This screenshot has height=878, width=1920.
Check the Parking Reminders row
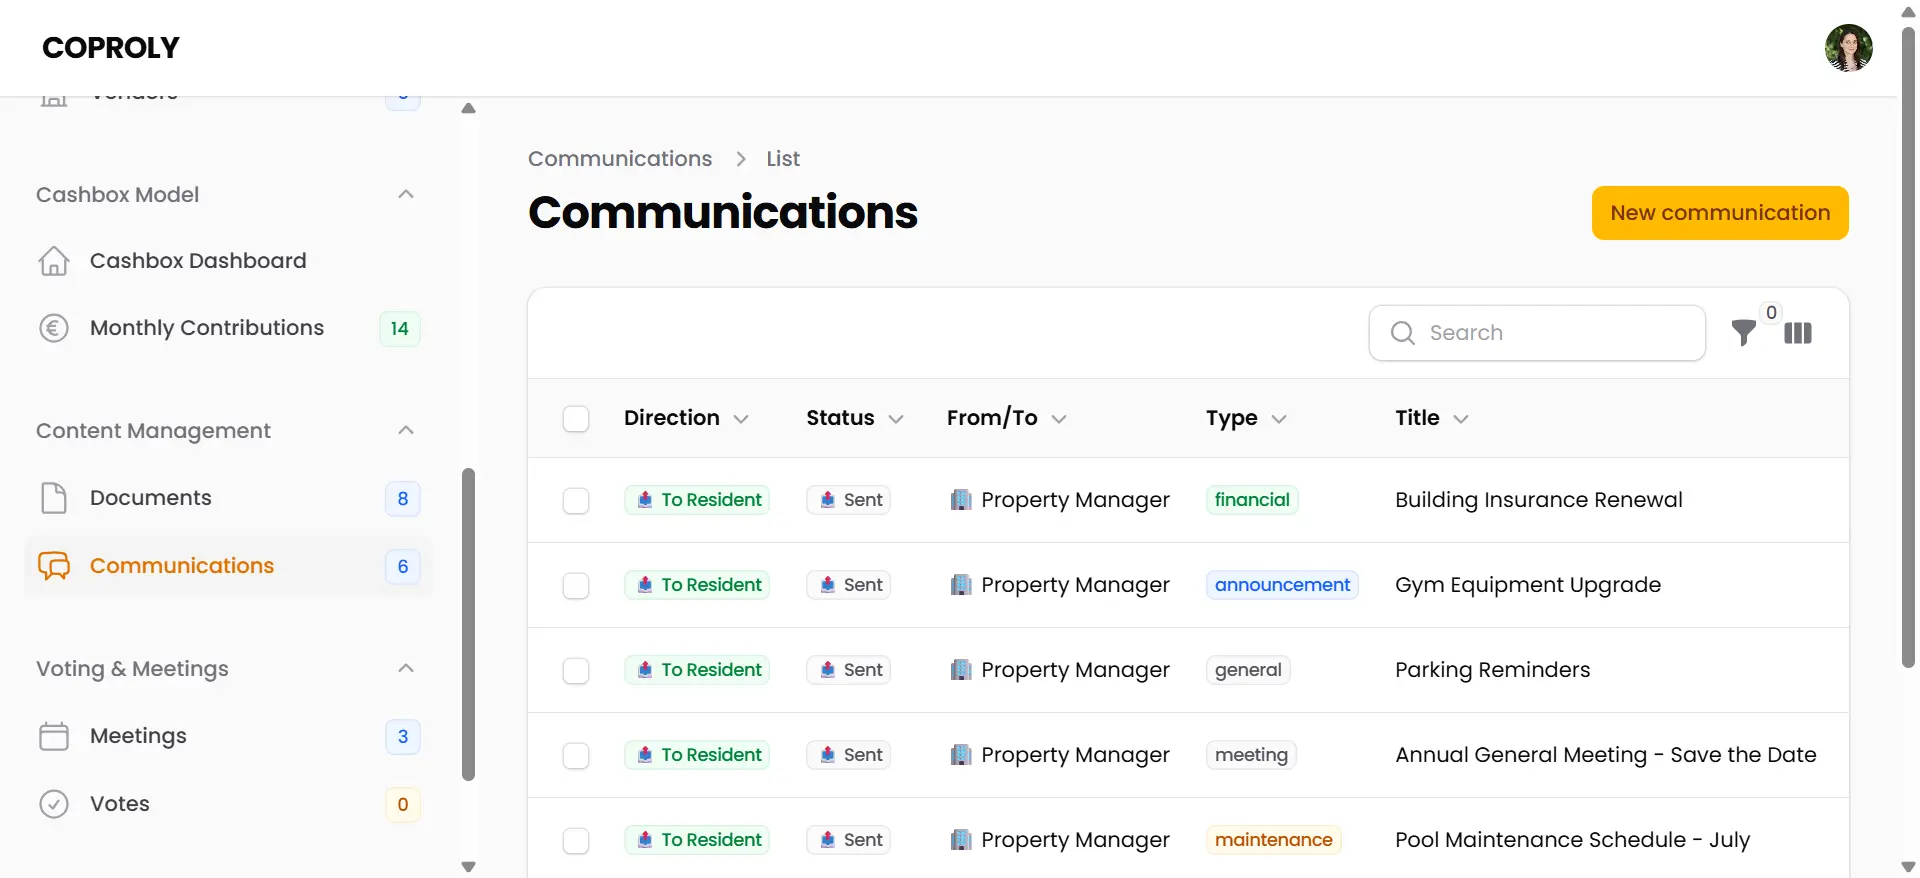[576, 671]
